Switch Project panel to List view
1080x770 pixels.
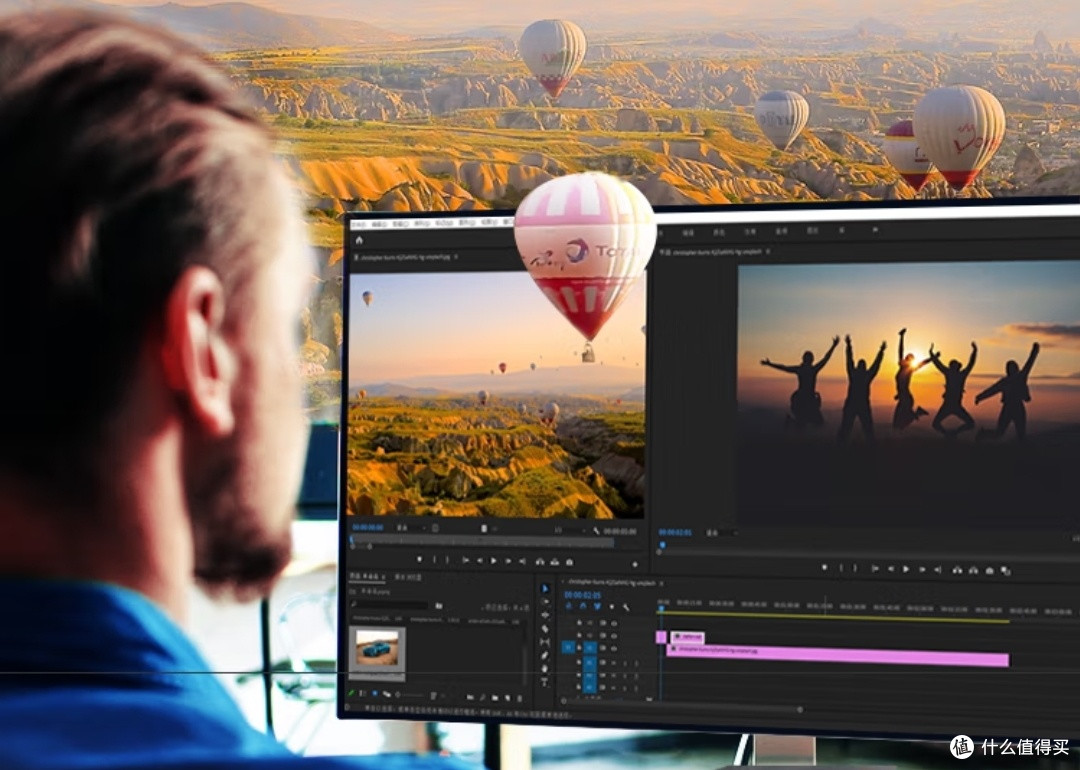point(363,694)
